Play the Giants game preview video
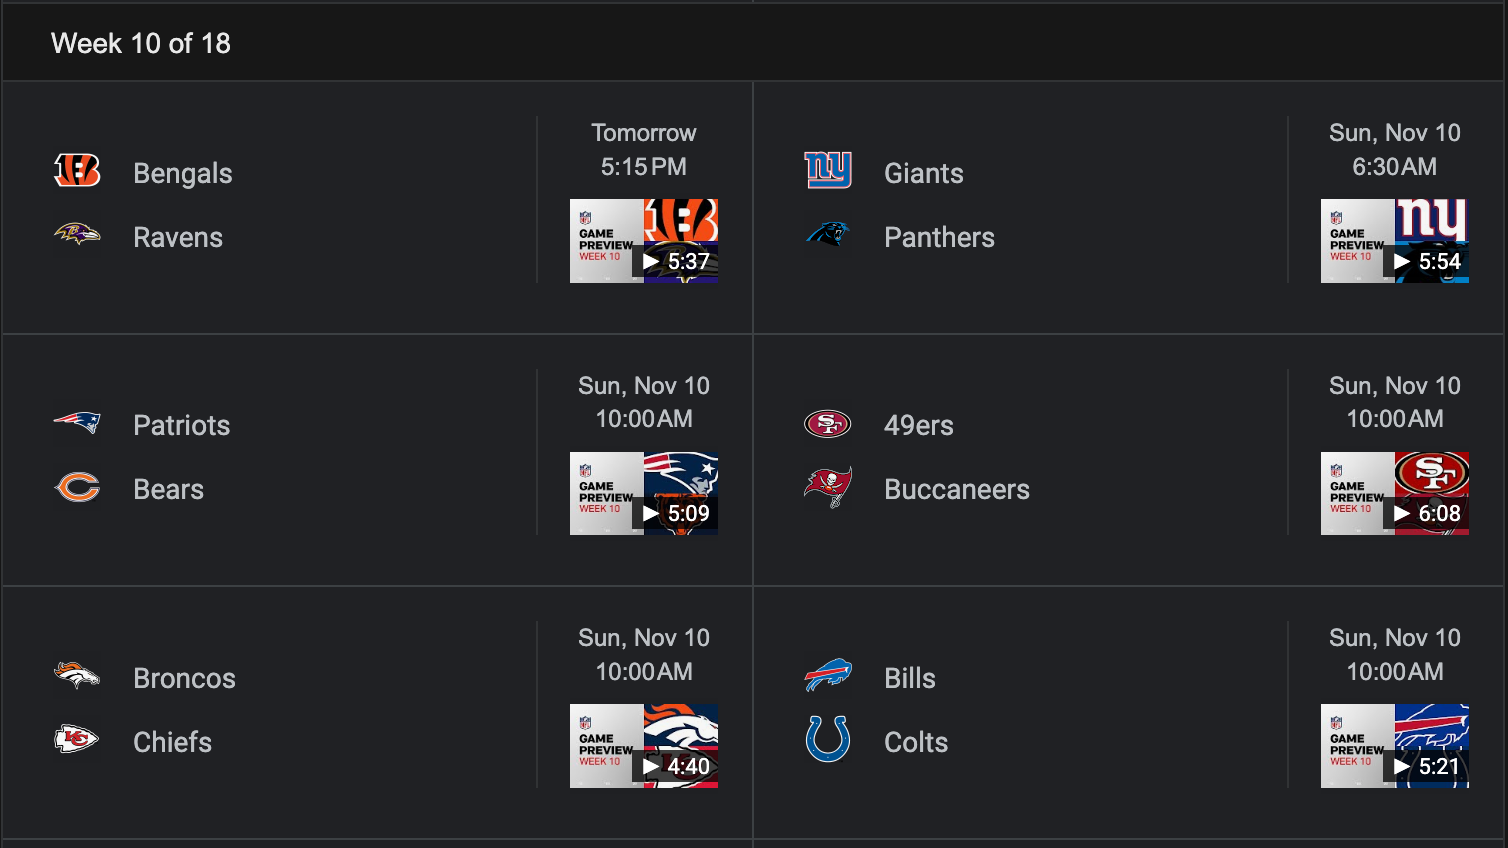The width and height of the screenshot is (1508, 848). pyautogui.click(x=1395, y=240)
